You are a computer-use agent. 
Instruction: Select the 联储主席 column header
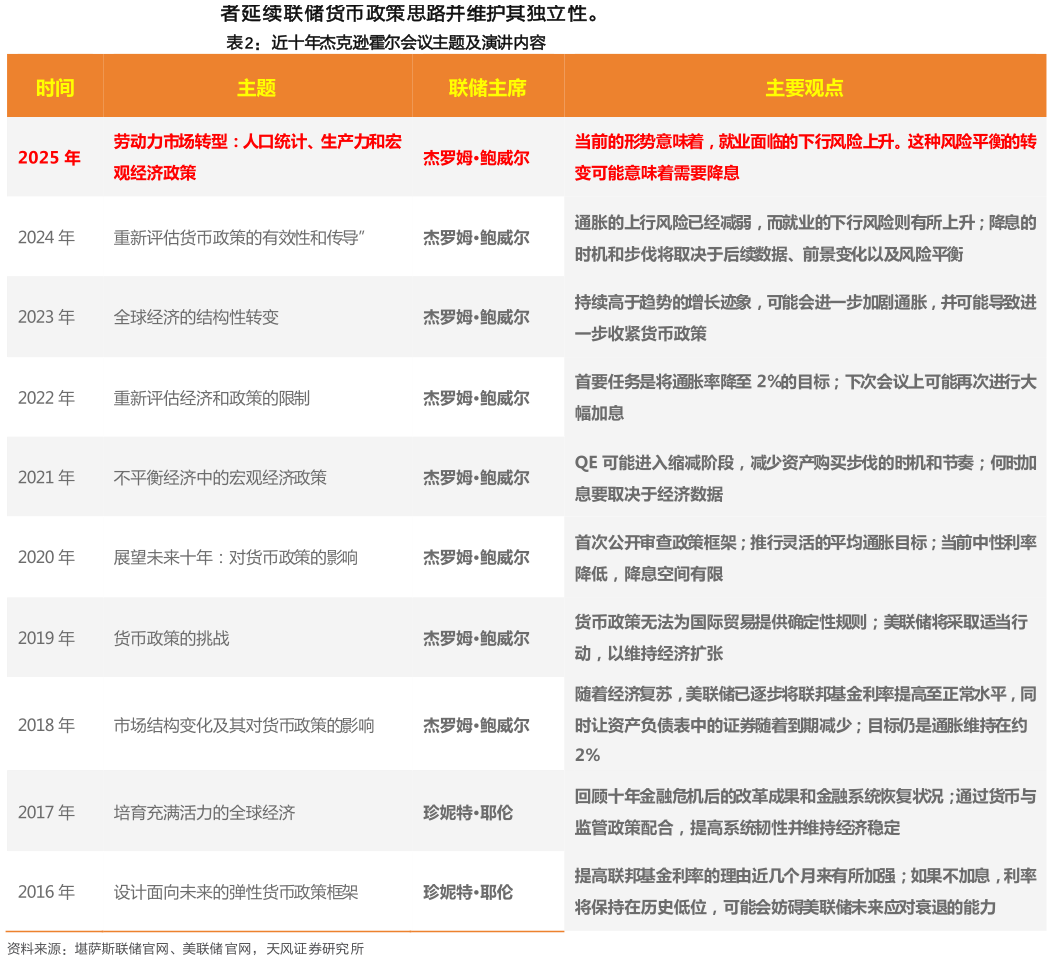(x=487, y=88)
